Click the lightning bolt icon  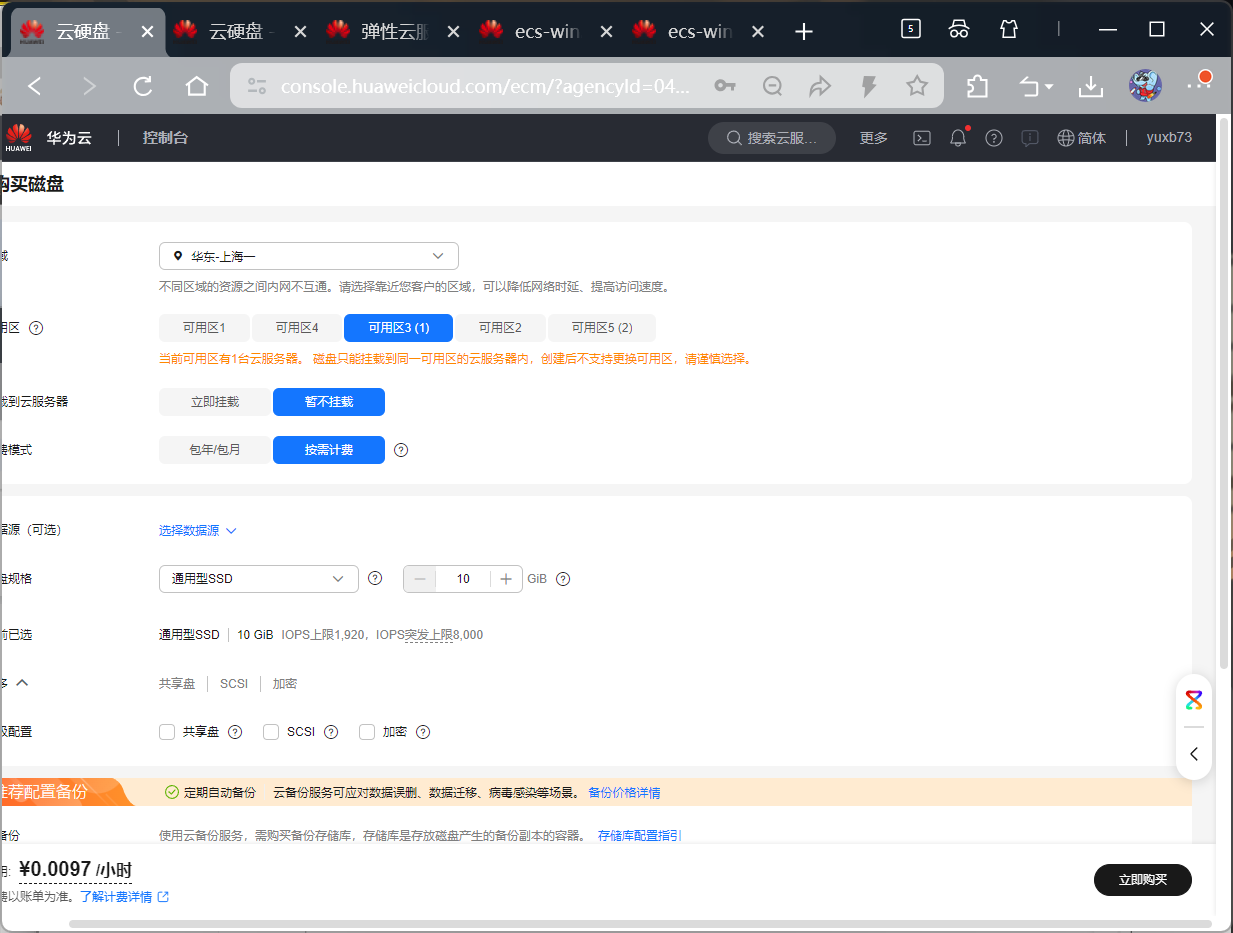pos(869,86)
